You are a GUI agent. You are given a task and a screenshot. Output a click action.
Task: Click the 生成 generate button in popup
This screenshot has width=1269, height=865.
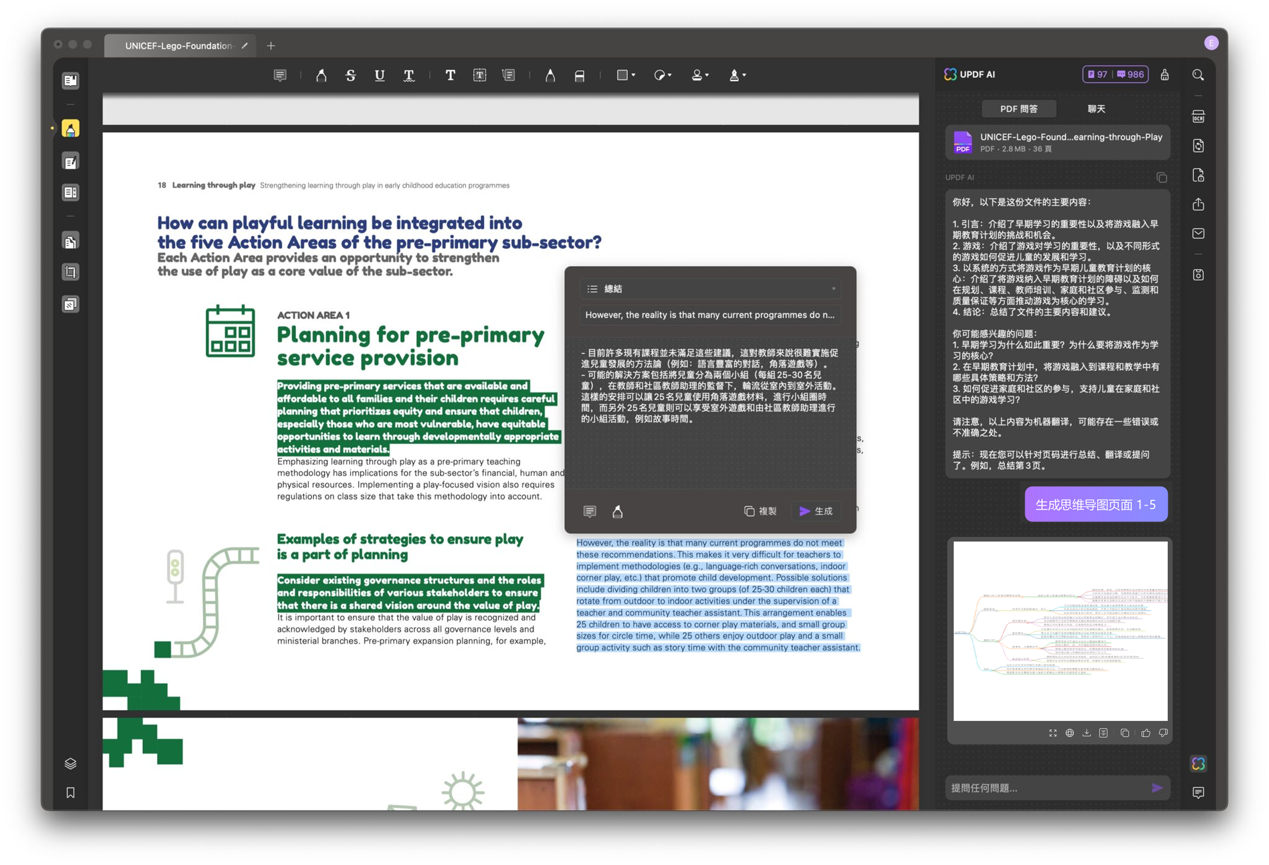816,511
